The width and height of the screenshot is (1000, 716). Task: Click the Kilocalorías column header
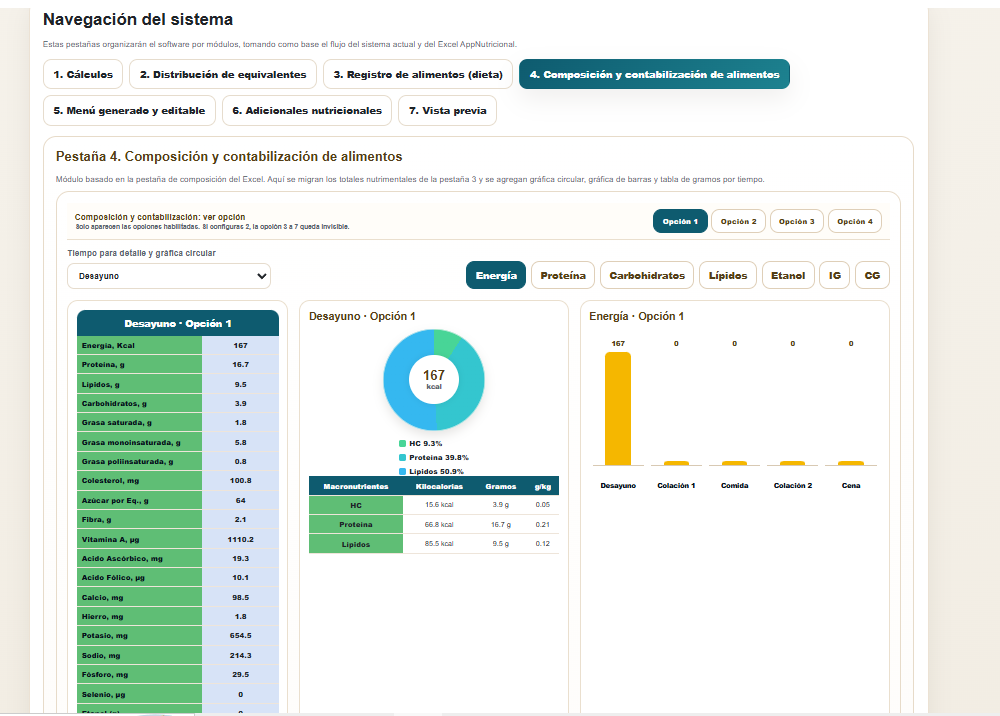[x=439, y=486]
